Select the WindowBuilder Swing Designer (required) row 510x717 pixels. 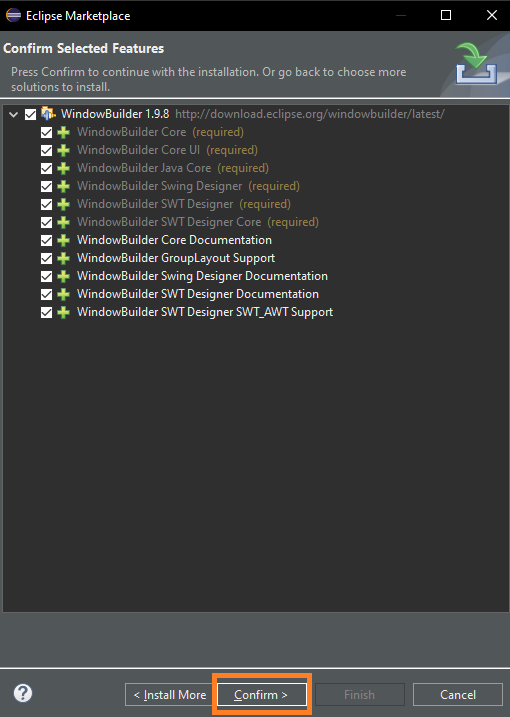(x=188, y=186)
